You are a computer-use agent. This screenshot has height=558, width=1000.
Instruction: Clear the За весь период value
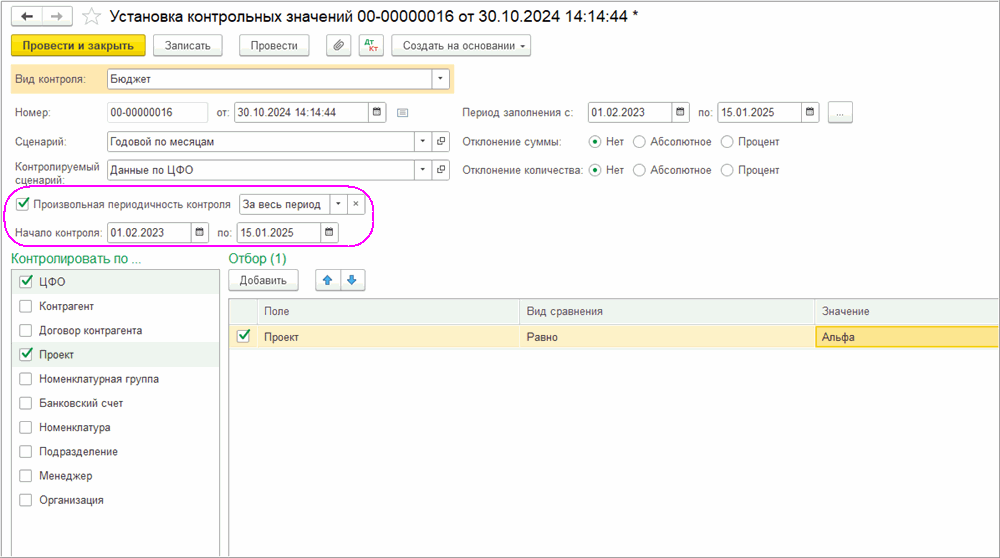(355, 204)
